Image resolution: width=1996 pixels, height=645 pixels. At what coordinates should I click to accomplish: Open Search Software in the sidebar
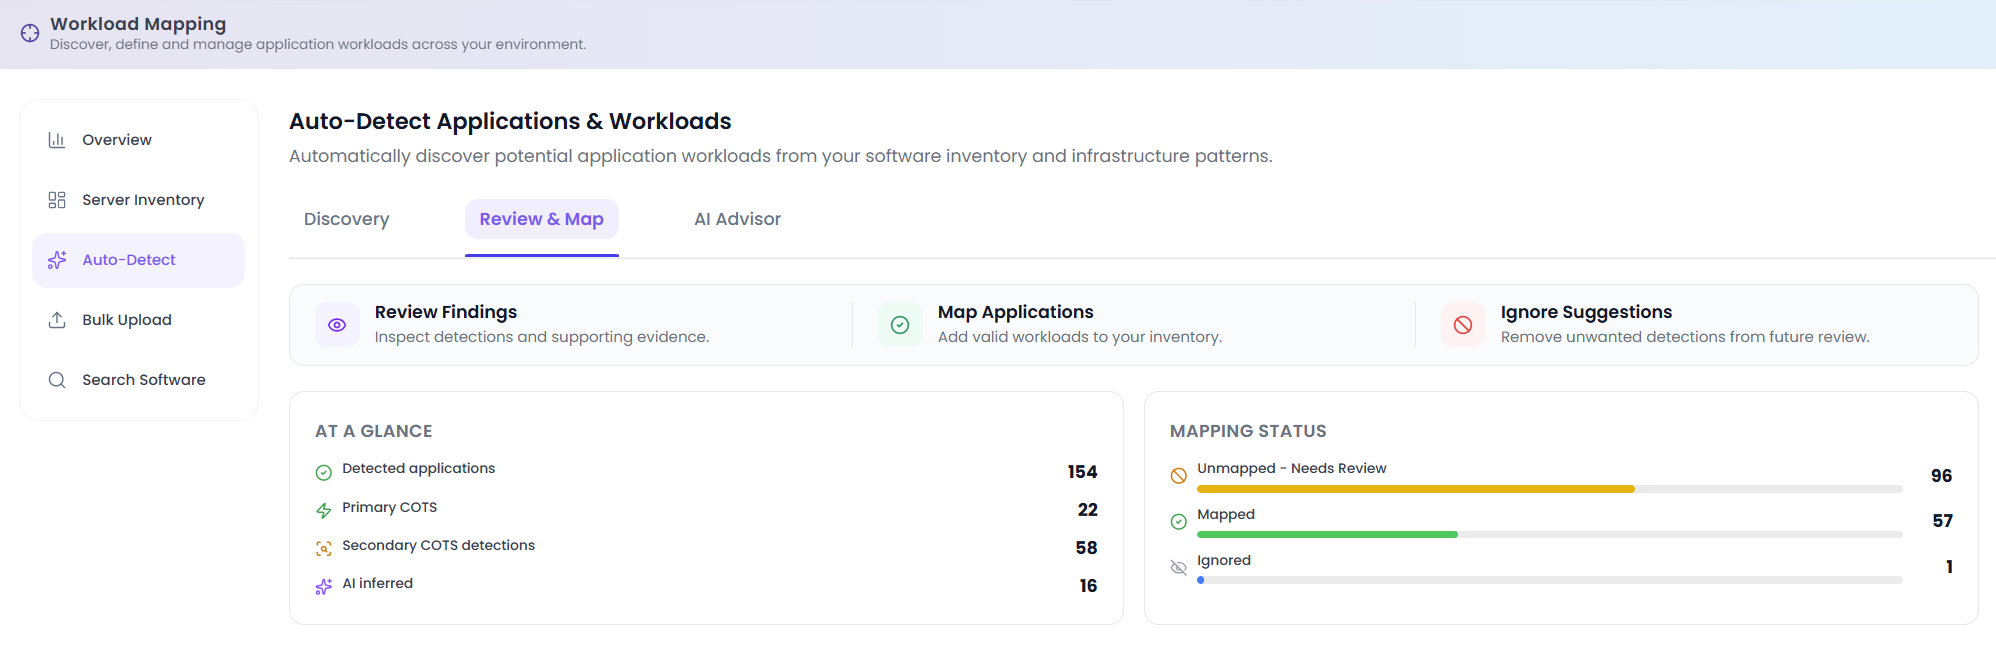[138, 380]
